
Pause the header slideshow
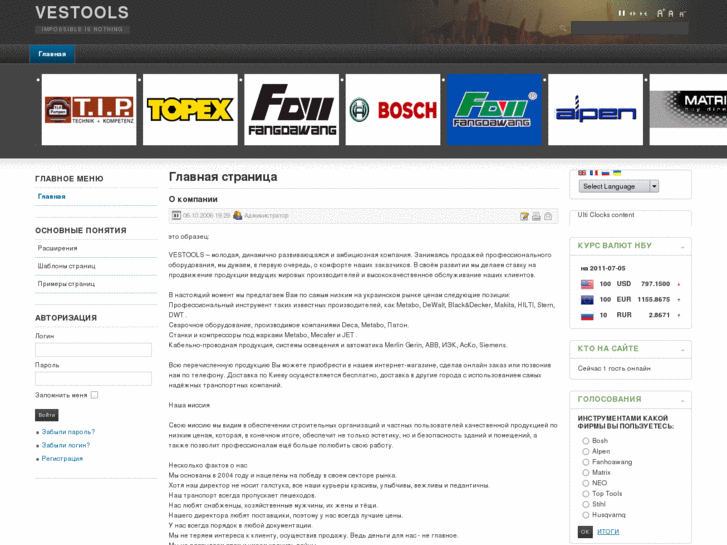click(x=621, y=13)
